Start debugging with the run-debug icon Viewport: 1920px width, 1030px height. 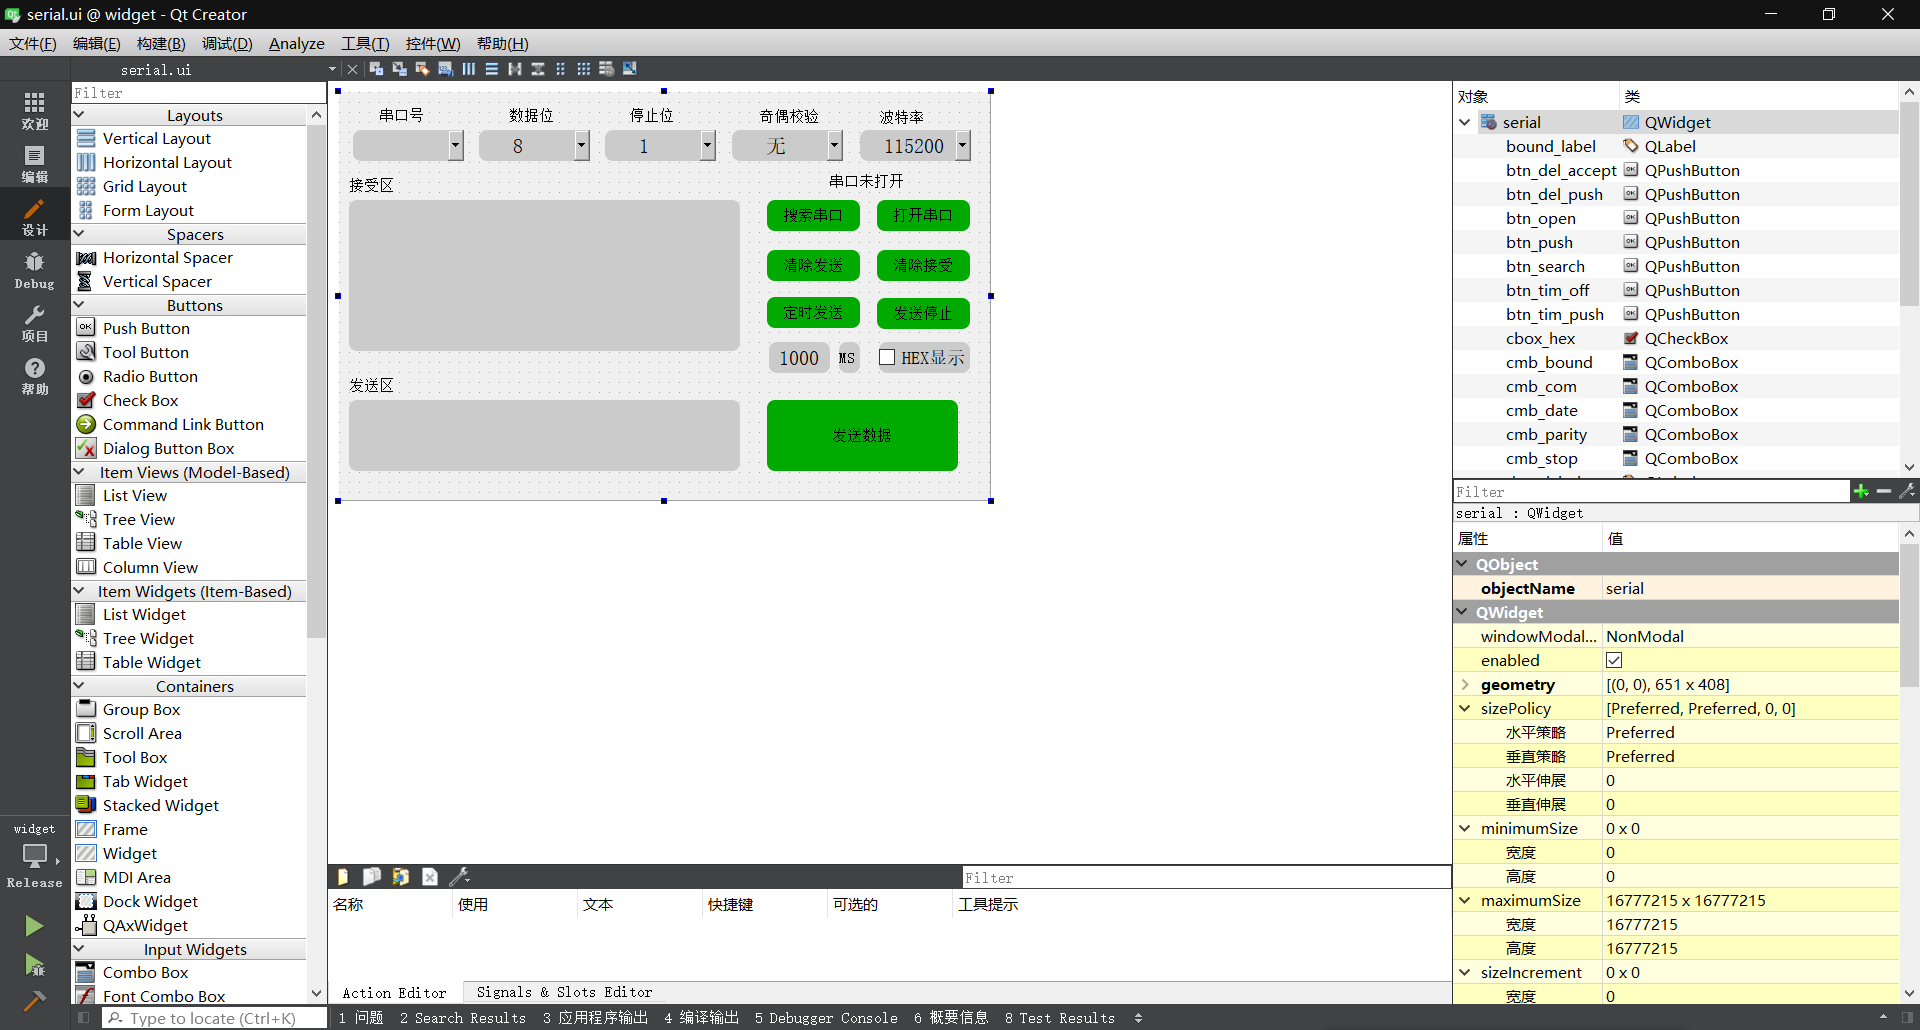(34, 965)
